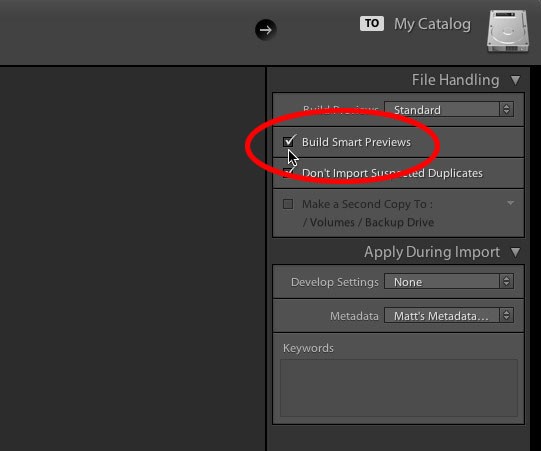Open the Build Previews Standard dropdown

coord(449,110)
